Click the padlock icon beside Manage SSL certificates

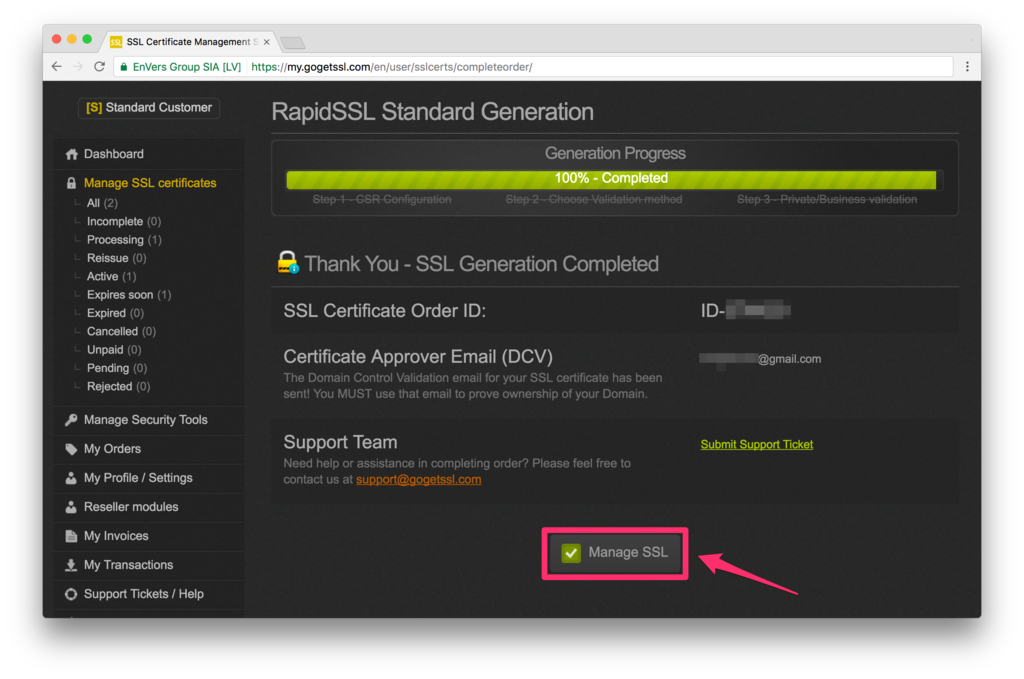71,183
